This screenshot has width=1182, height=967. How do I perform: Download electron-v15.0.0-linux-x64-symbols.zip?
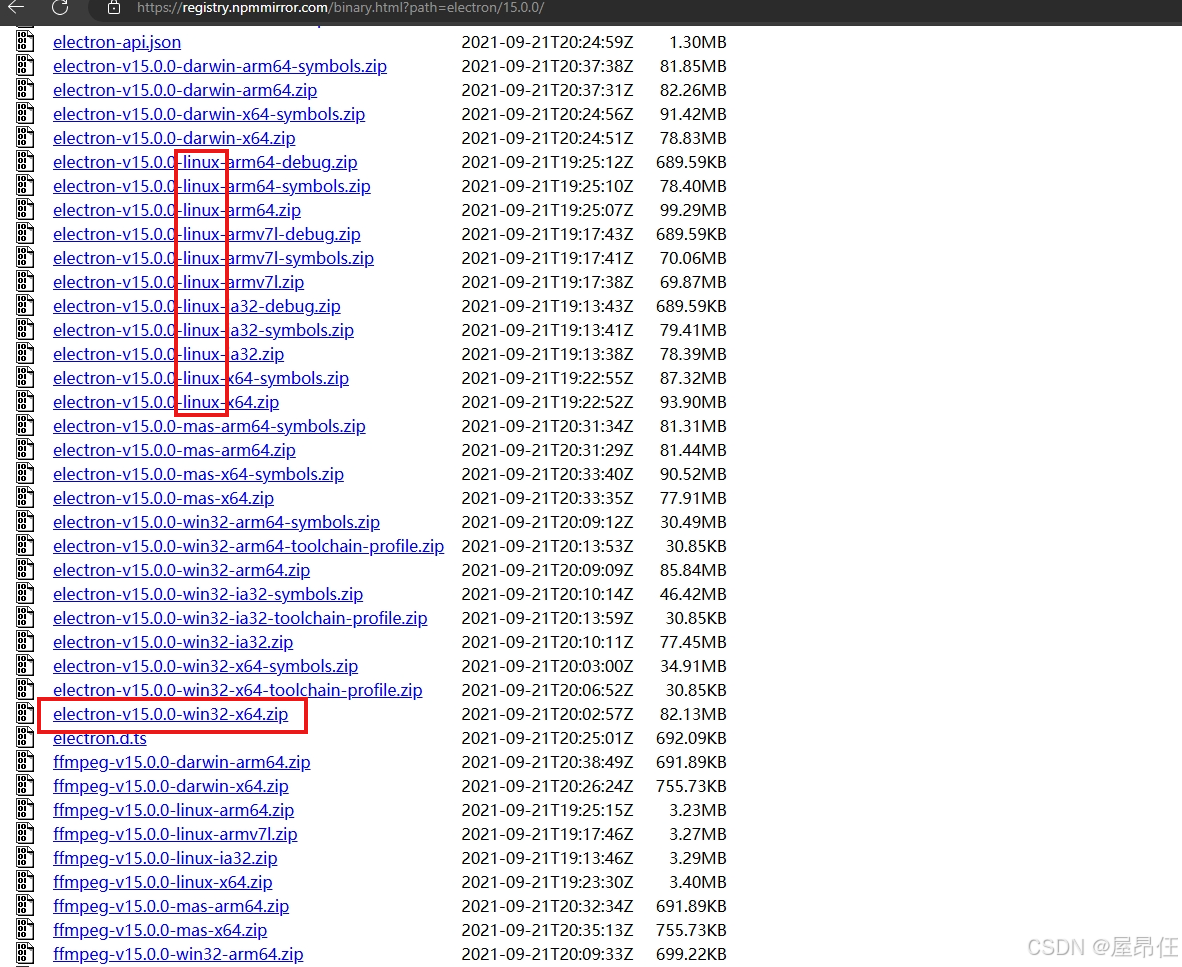point(201,378)
